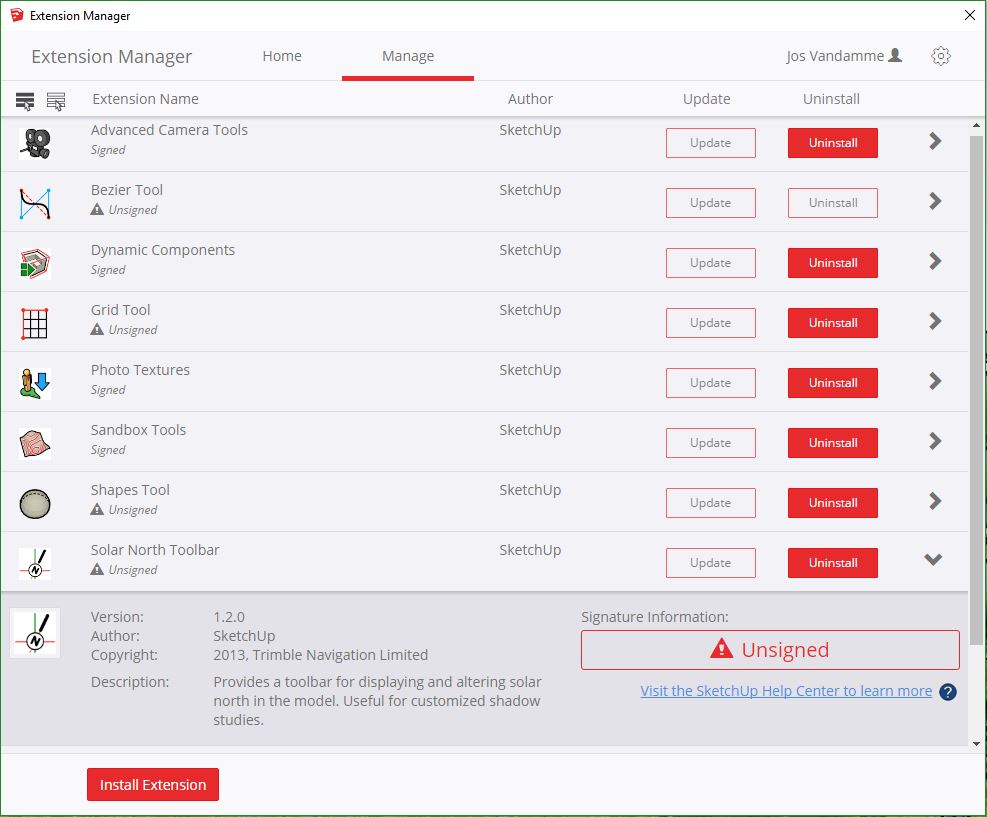Click the Photo Textures icon
Screen dimensions: 987x817
pos(35,383)
